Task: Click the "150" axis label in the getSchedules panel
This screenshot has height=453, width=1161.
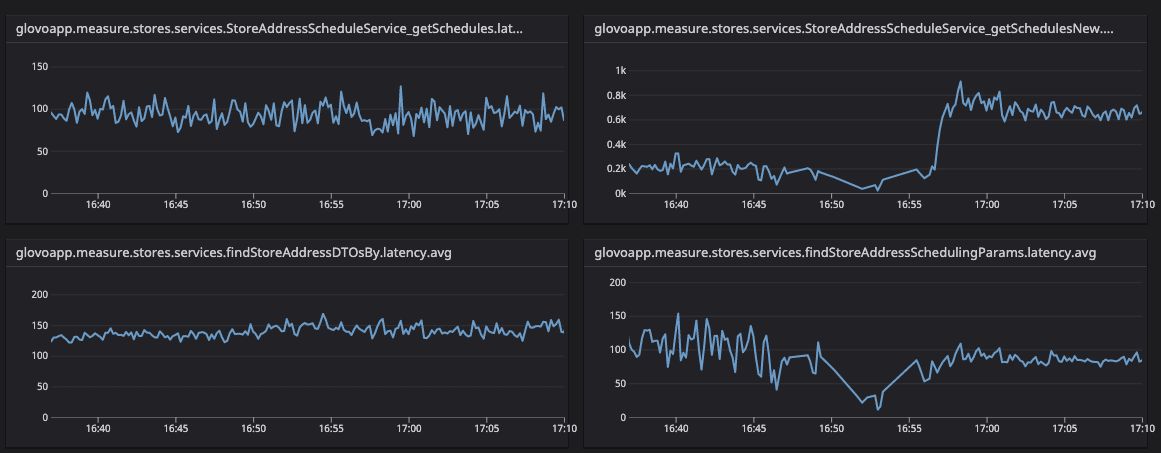Action: [x=40, y=67]
